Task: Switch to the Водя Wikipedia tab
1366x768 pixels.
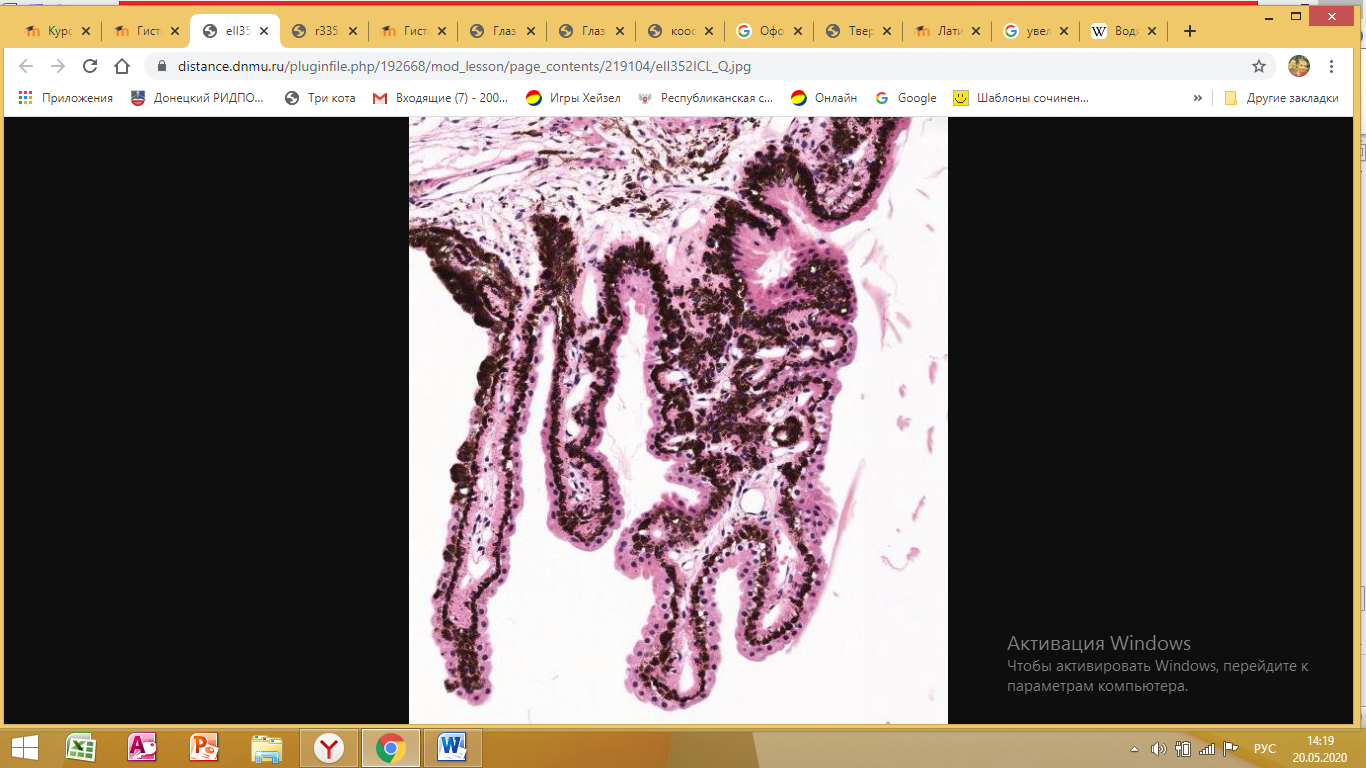Action: [1126, 31]
